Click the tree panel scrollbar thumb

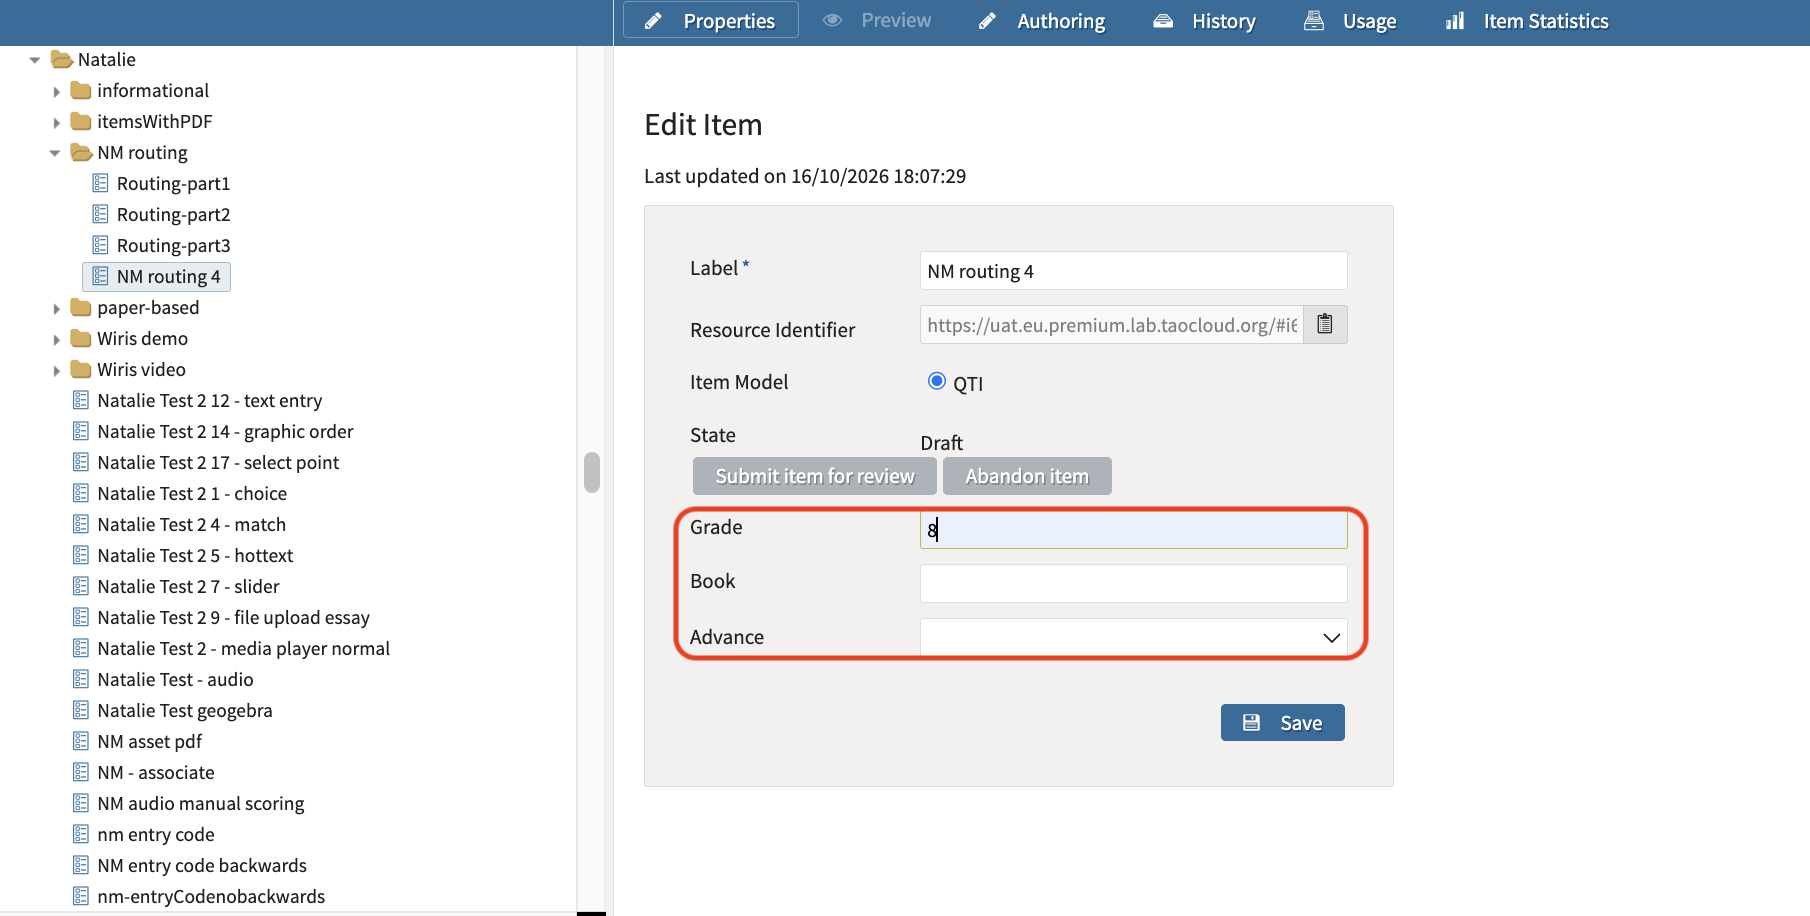click(592, 472)
